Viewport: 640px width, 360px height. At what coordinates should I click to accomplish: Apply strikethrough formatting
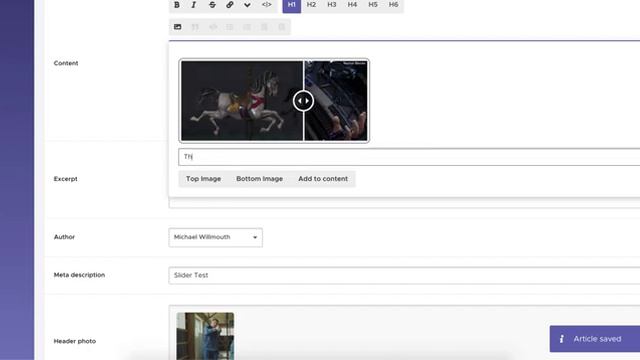tap(212, 5)
